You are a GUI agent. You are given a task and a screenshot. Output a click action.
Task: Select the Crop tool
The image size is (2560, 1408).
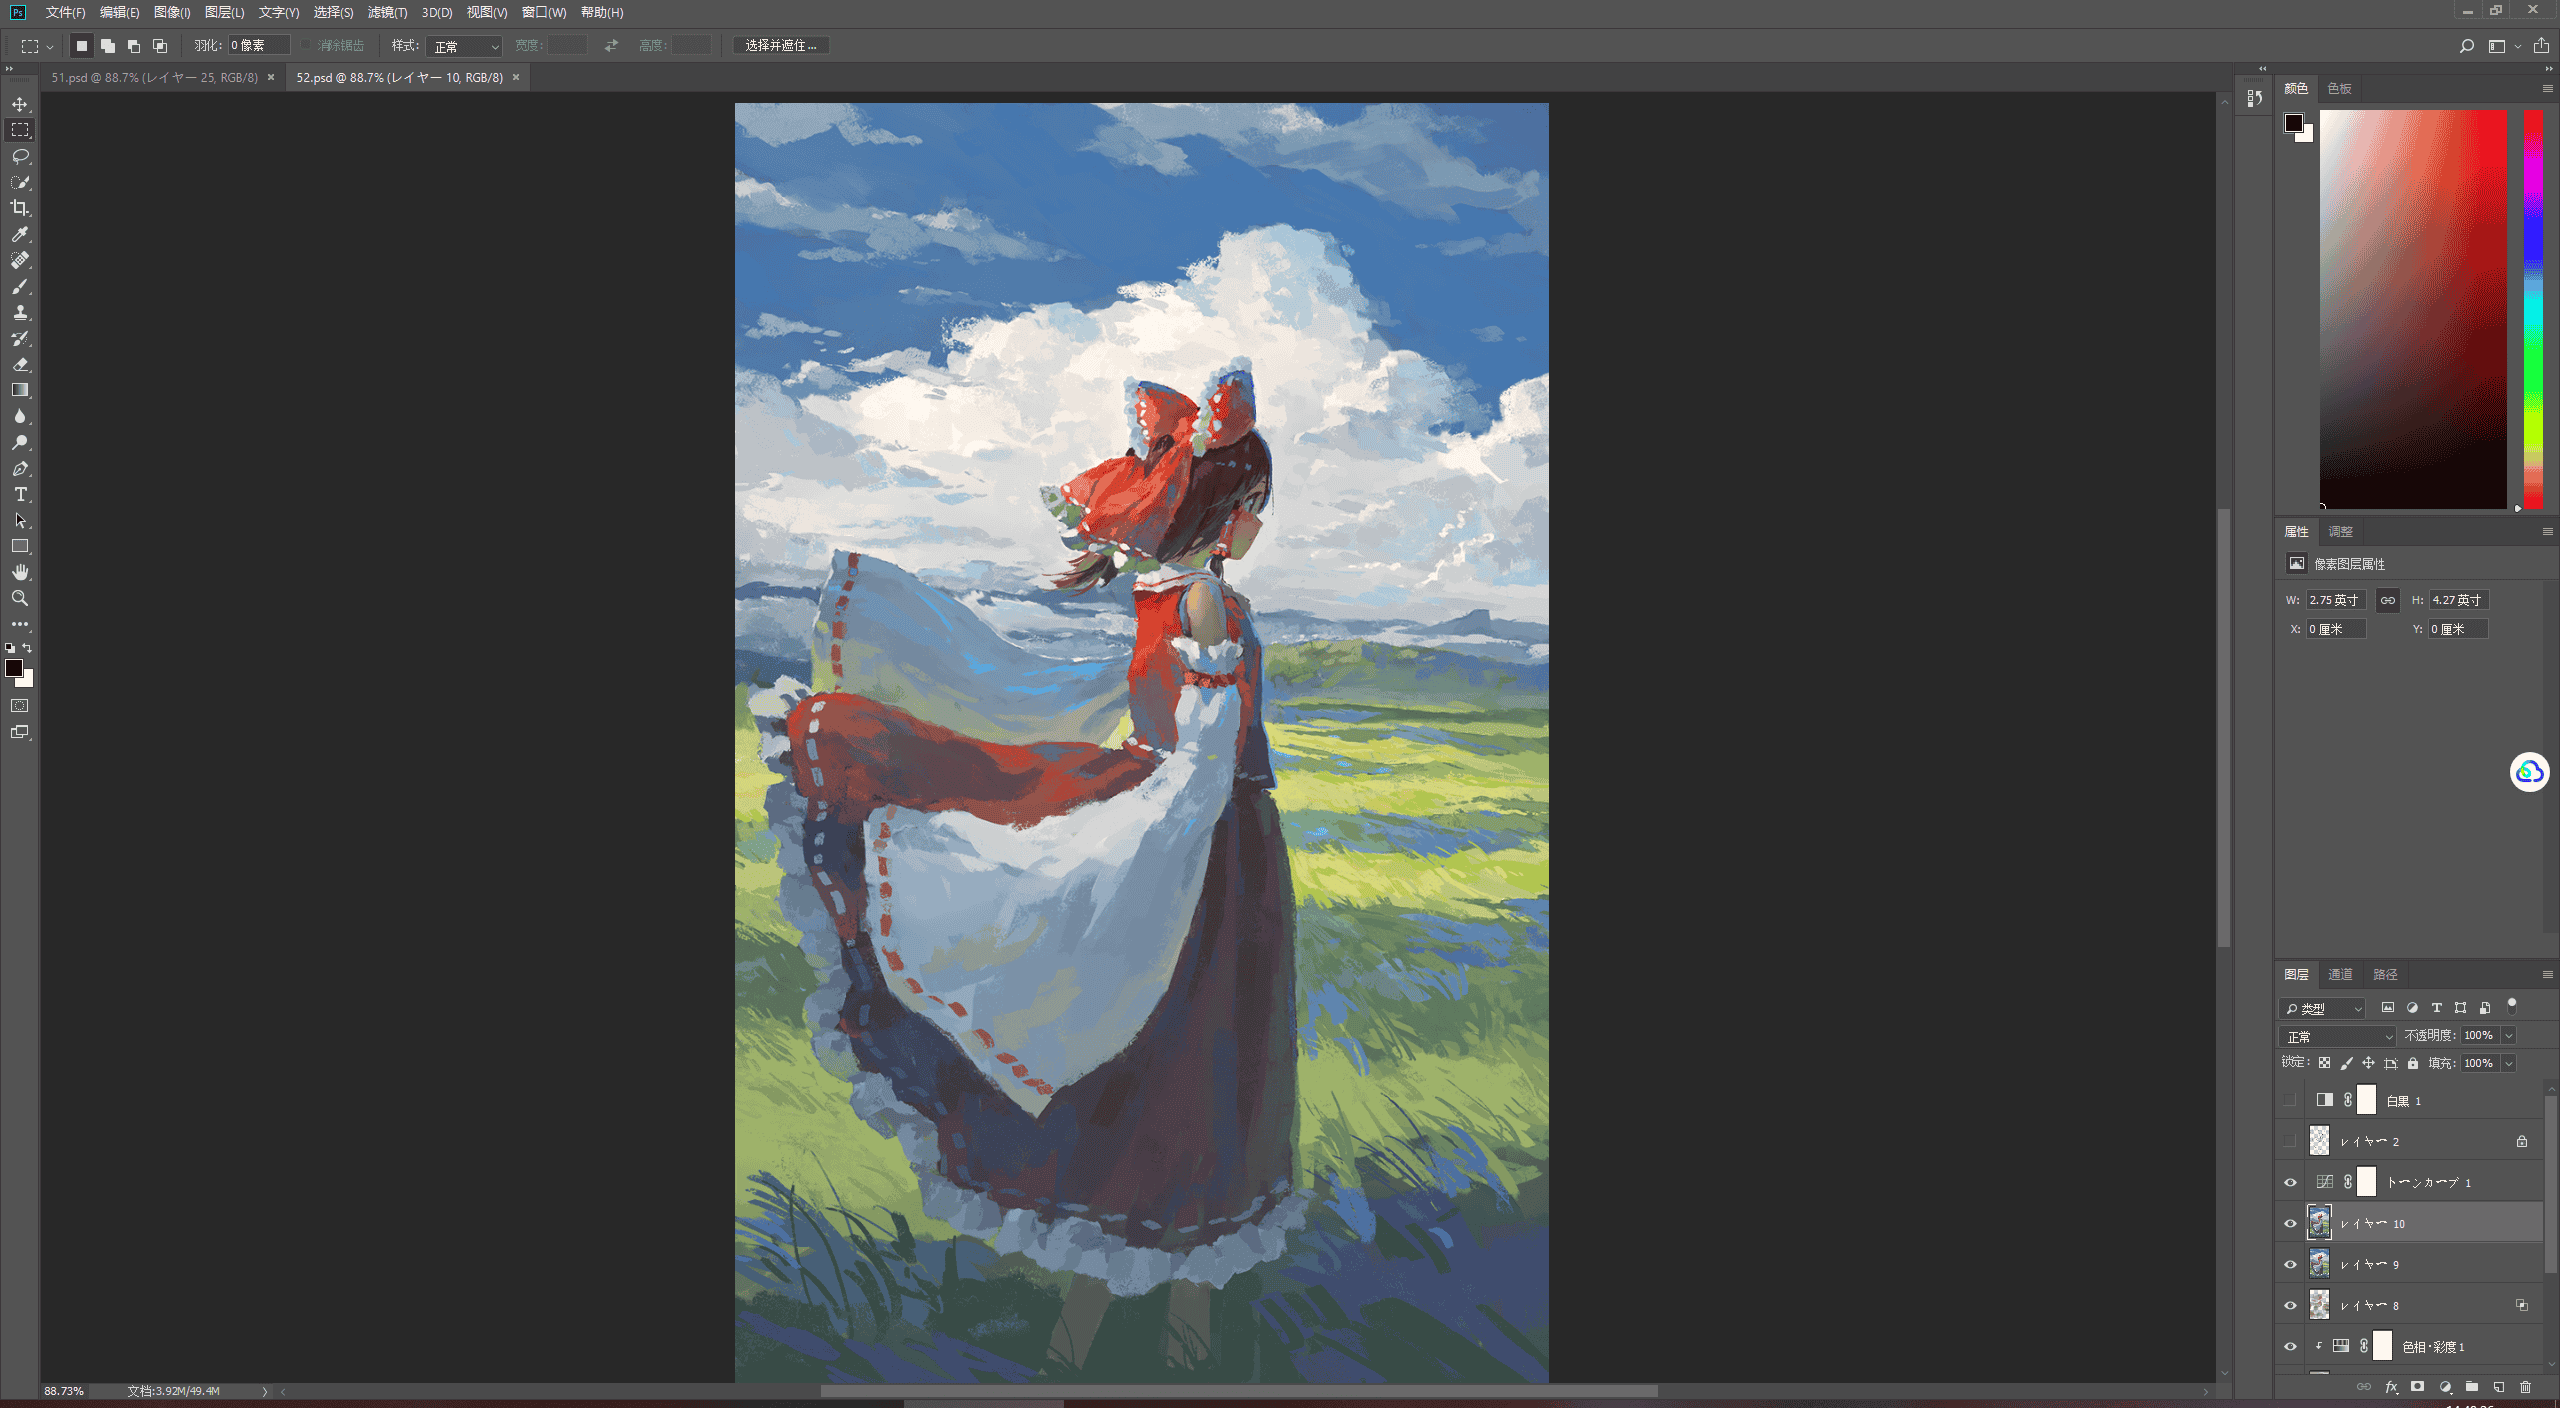click(x=20, y=208)
